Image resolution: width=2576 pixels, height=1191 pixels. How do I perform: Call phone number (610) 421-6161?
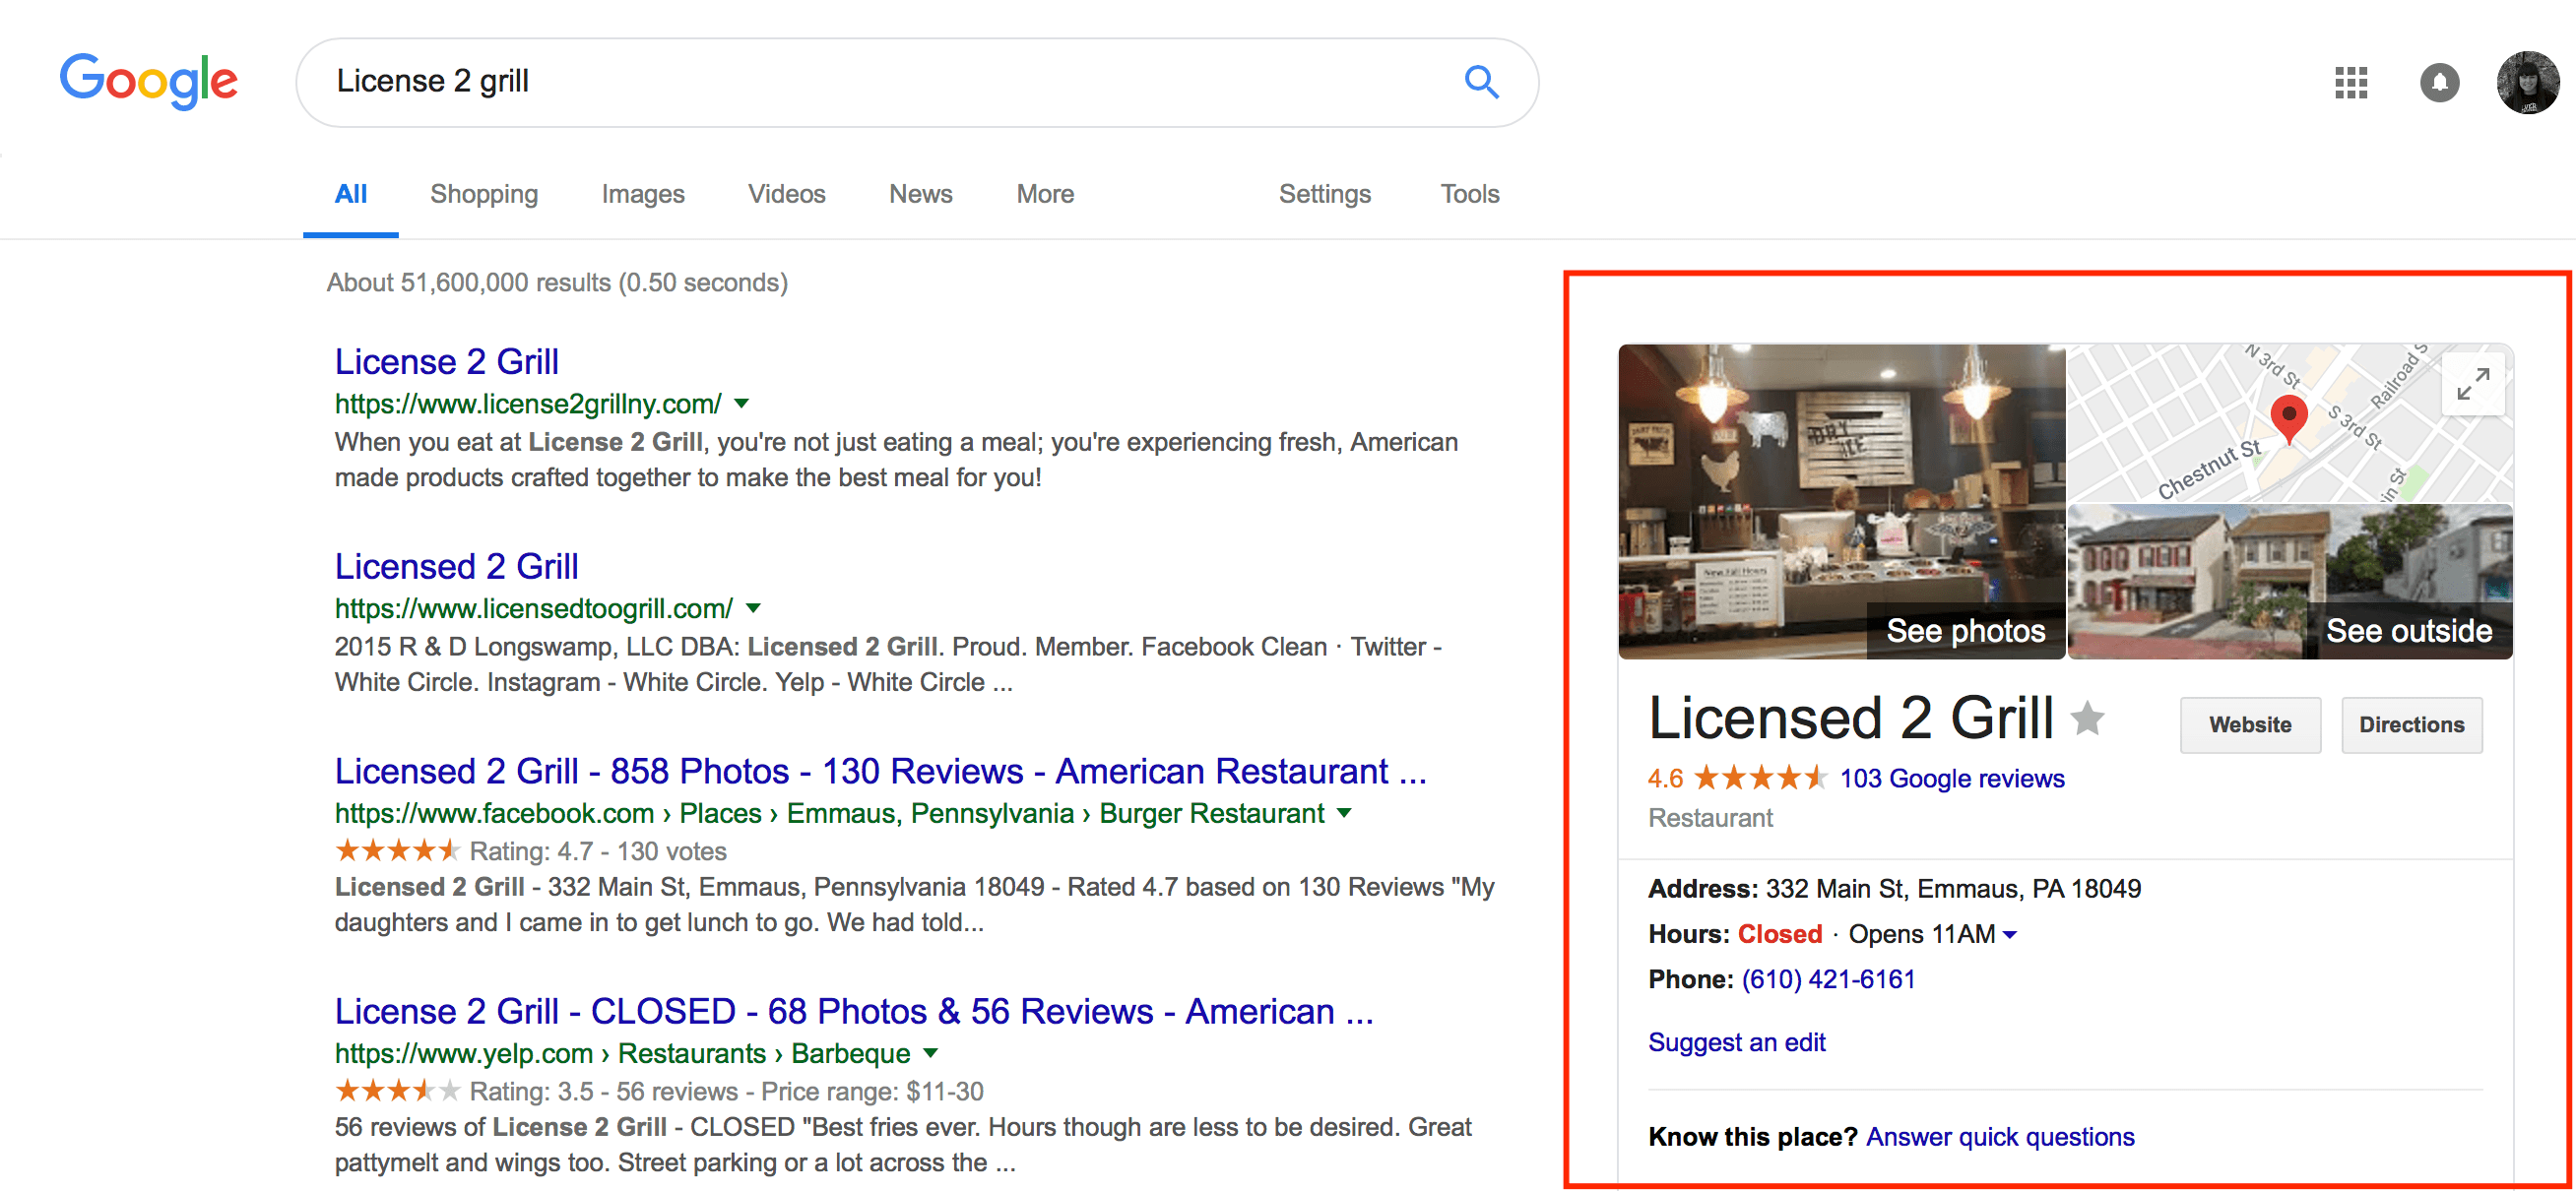point(1828,979)
